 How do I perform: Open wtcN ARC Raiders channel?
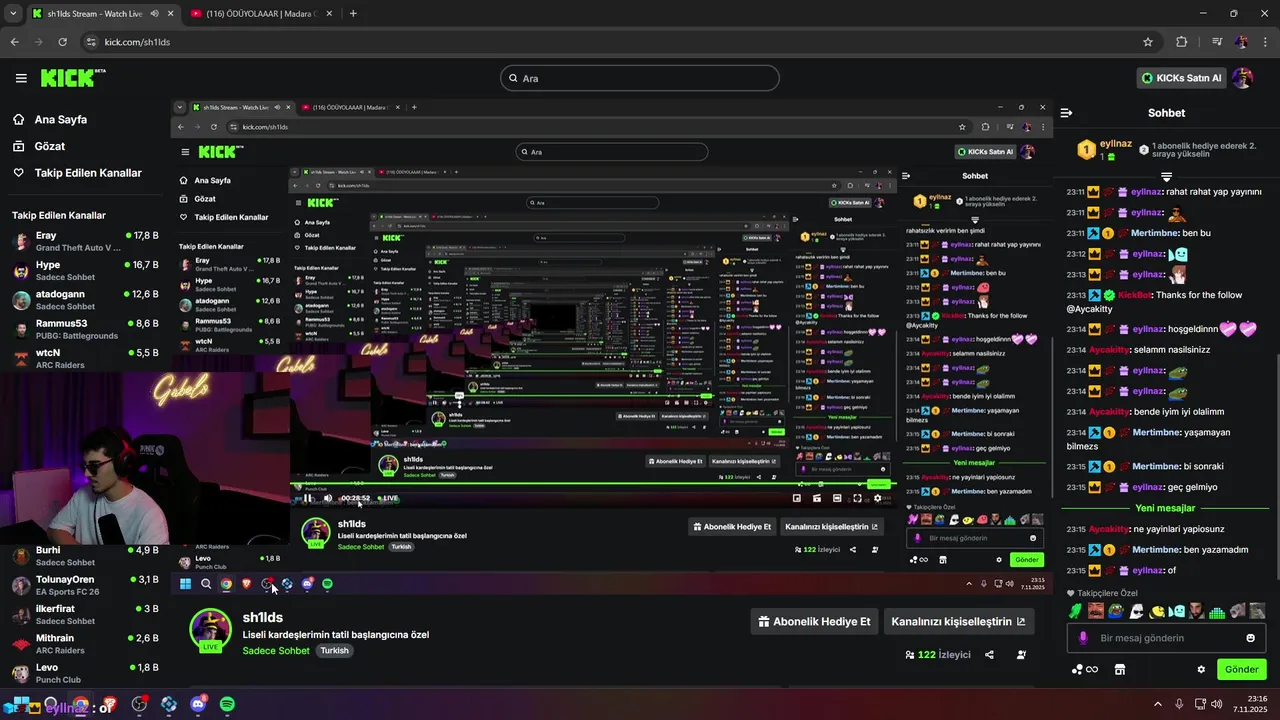[x=85, y=358]
